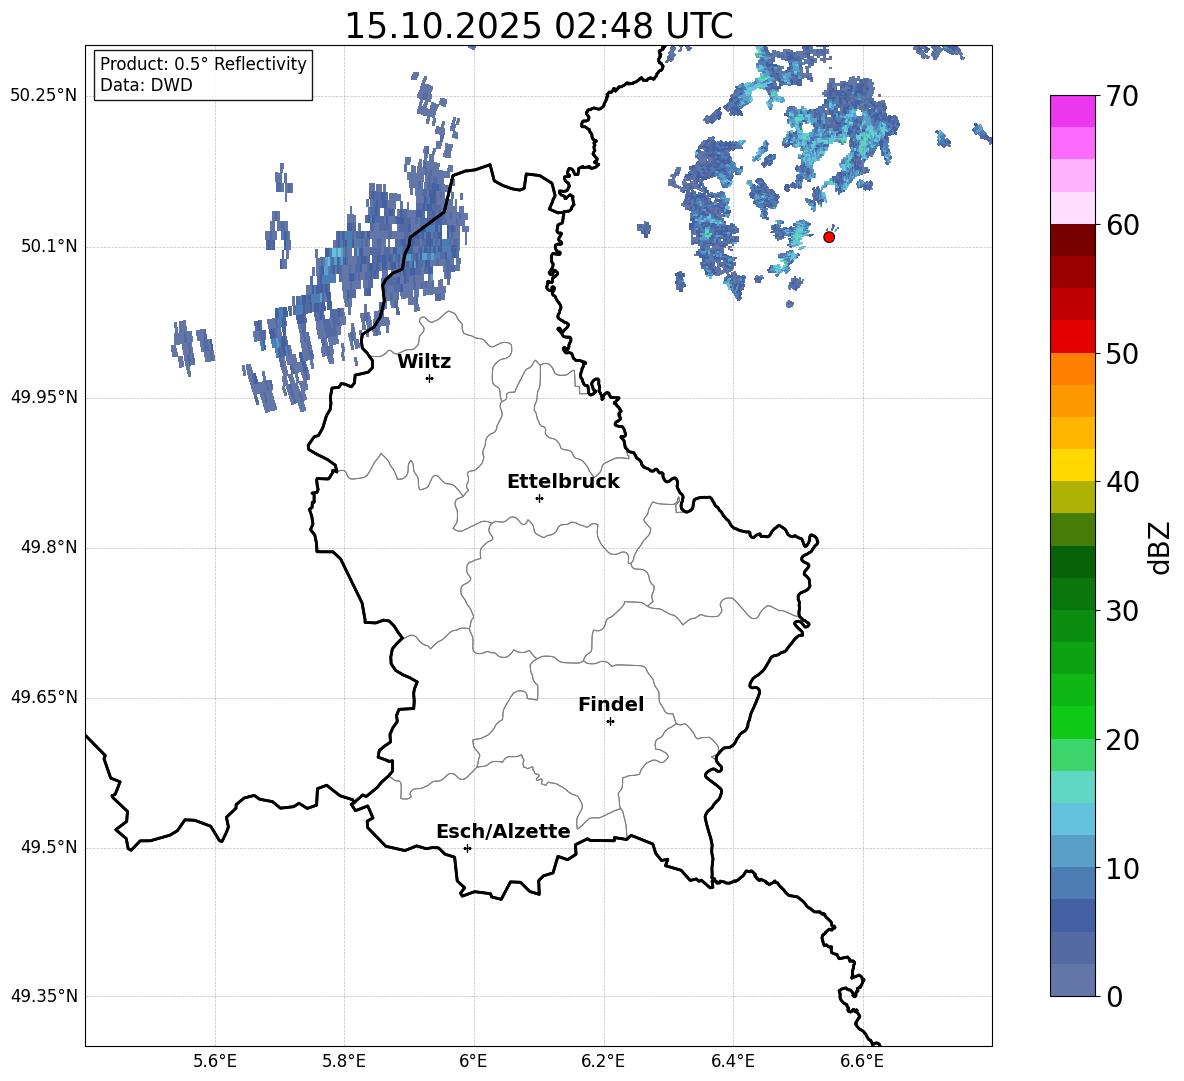Click 'Product: 0.5° Reflectivity' legend text
This screenshot has width=1184, height=1081.
[x=203, y=64]
